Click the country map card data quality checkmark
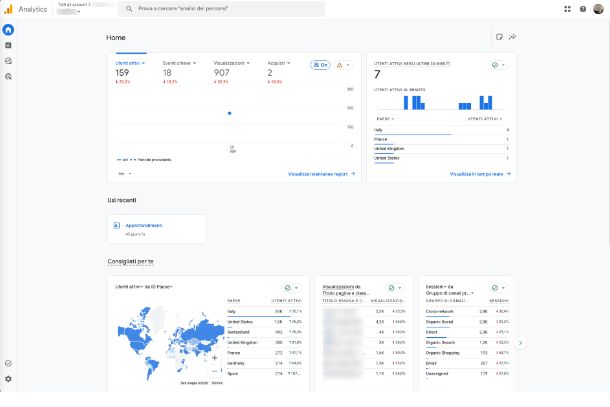The width and height of the screenshot is (610, 407). tap(287, 288)
